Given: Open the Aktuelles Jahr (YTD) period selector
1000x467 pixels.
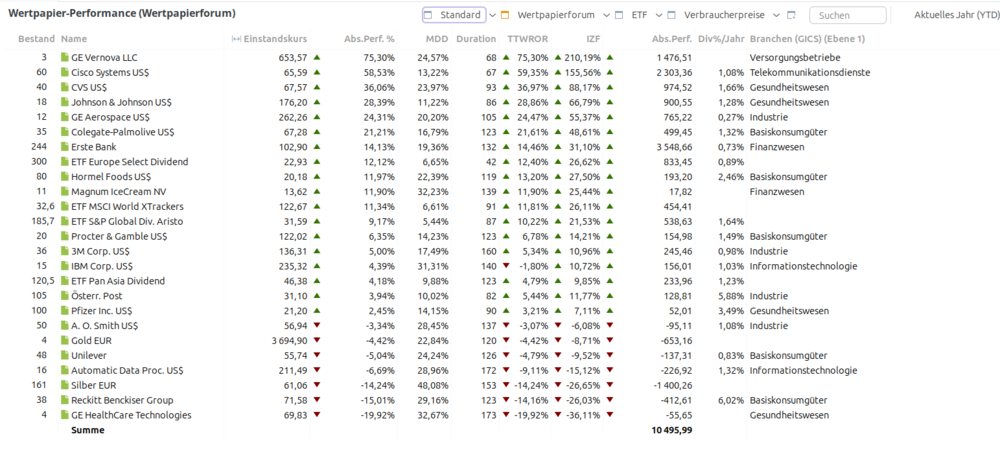Looking at the screenshot, I should click(956, 15).
